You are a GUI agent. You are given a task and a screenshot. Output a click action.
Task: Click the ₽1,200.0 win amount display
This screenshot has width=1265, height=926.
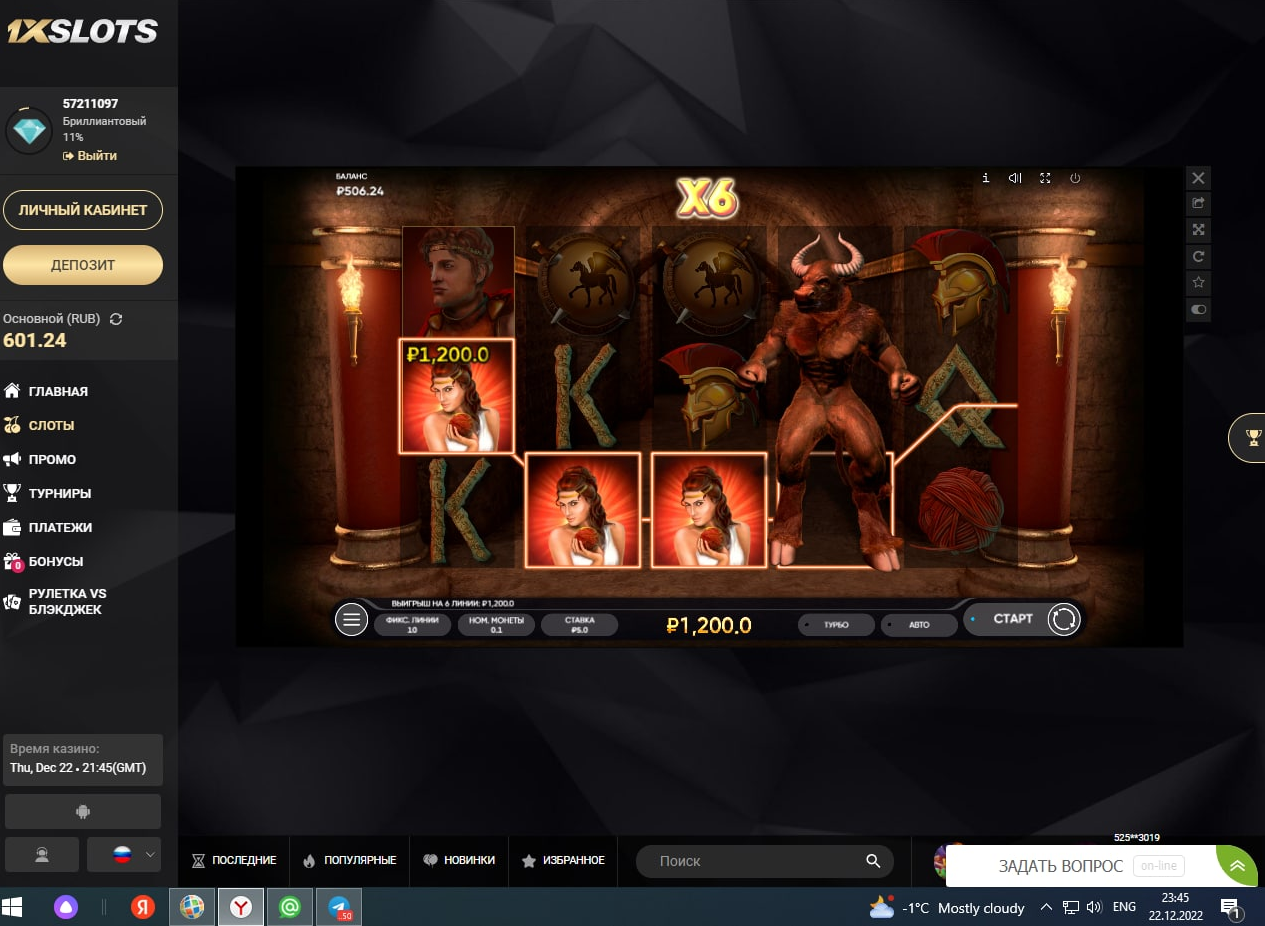tap(709, 626)
